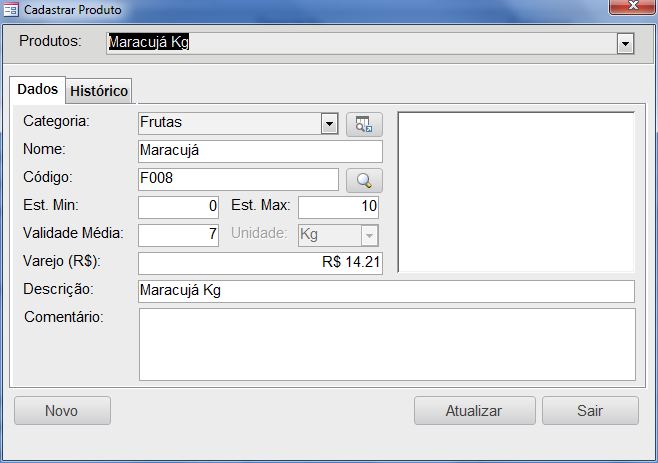Click into the Validade Média field

pos(178,235)
